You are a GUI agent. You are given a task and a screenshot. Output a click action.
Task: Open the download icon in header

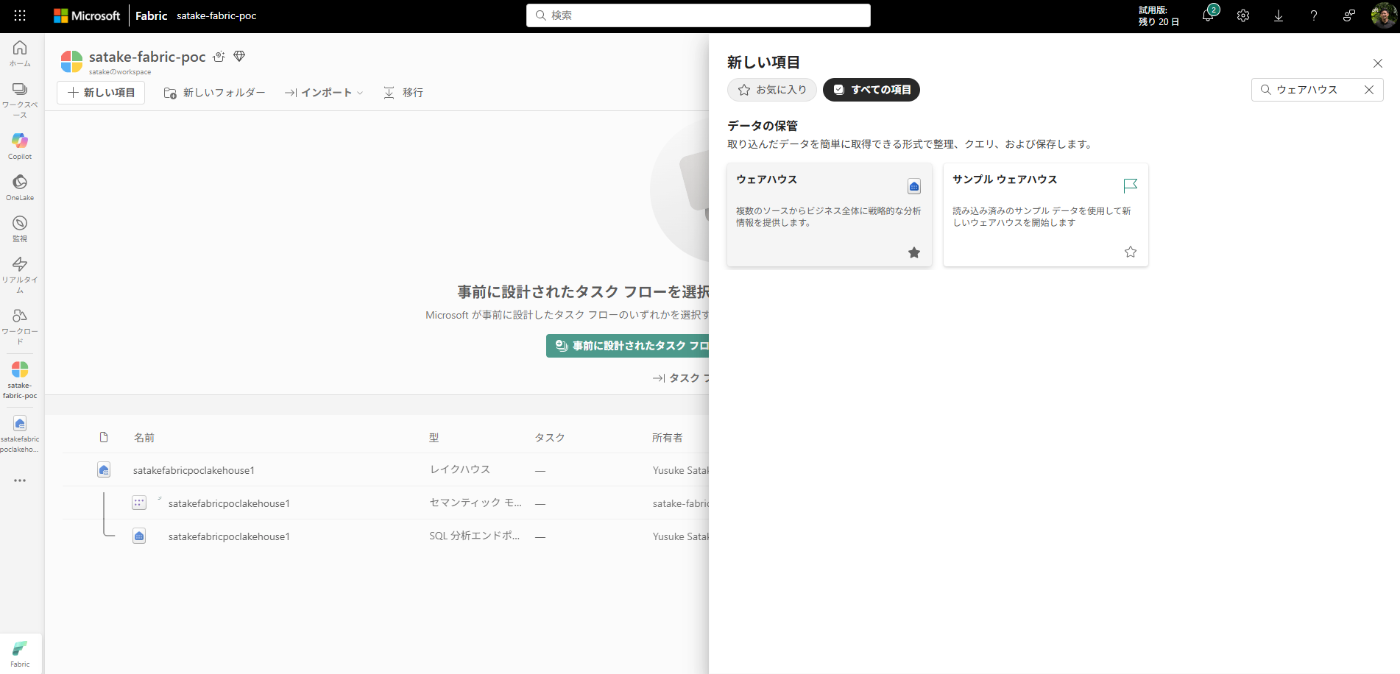tap(1278, 16)
